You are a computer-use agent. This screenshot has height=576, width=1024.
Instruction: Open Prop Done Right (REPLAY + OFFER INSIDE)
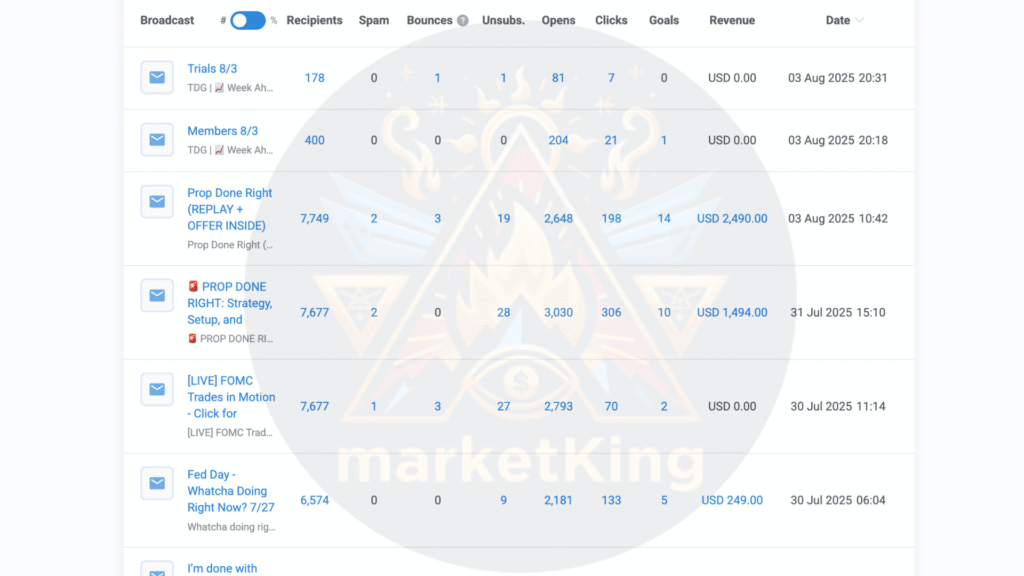pos(229,209)
